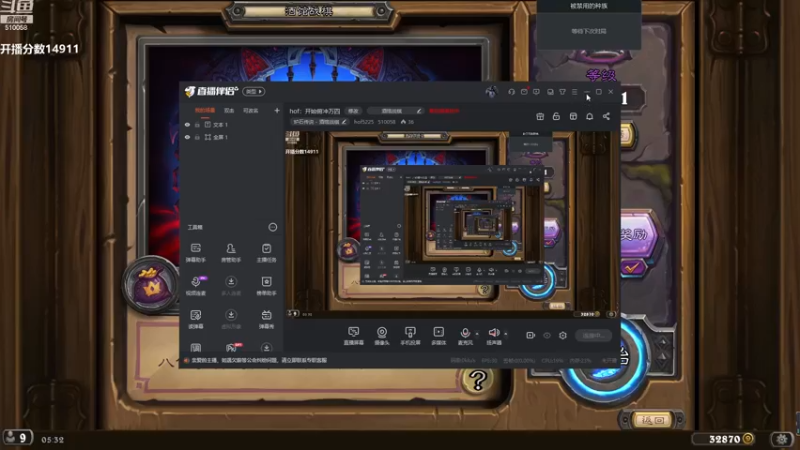Image resolution: width=800 pixels, height=450 pixels.
Task: Open the notification bell icon
Action: click(589, 116)
